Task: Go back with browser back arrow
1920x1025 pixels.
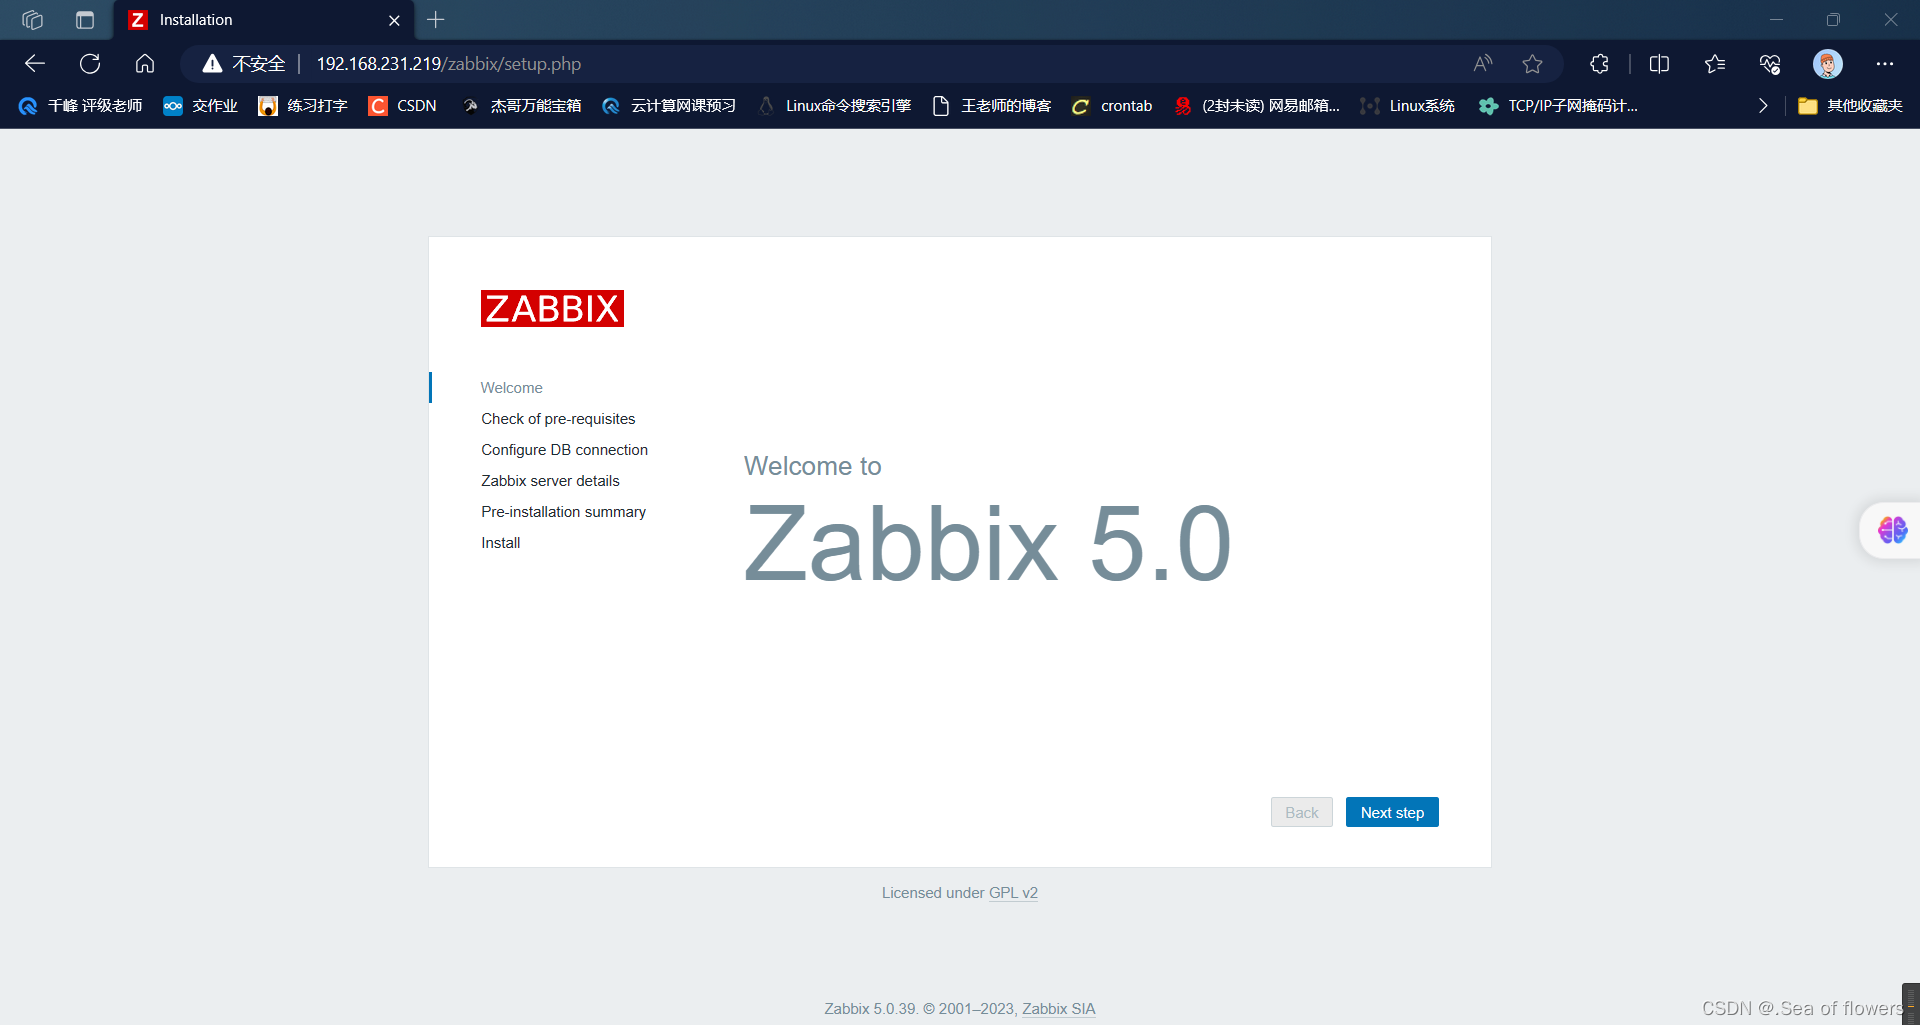Action: (x=35, y=64)
